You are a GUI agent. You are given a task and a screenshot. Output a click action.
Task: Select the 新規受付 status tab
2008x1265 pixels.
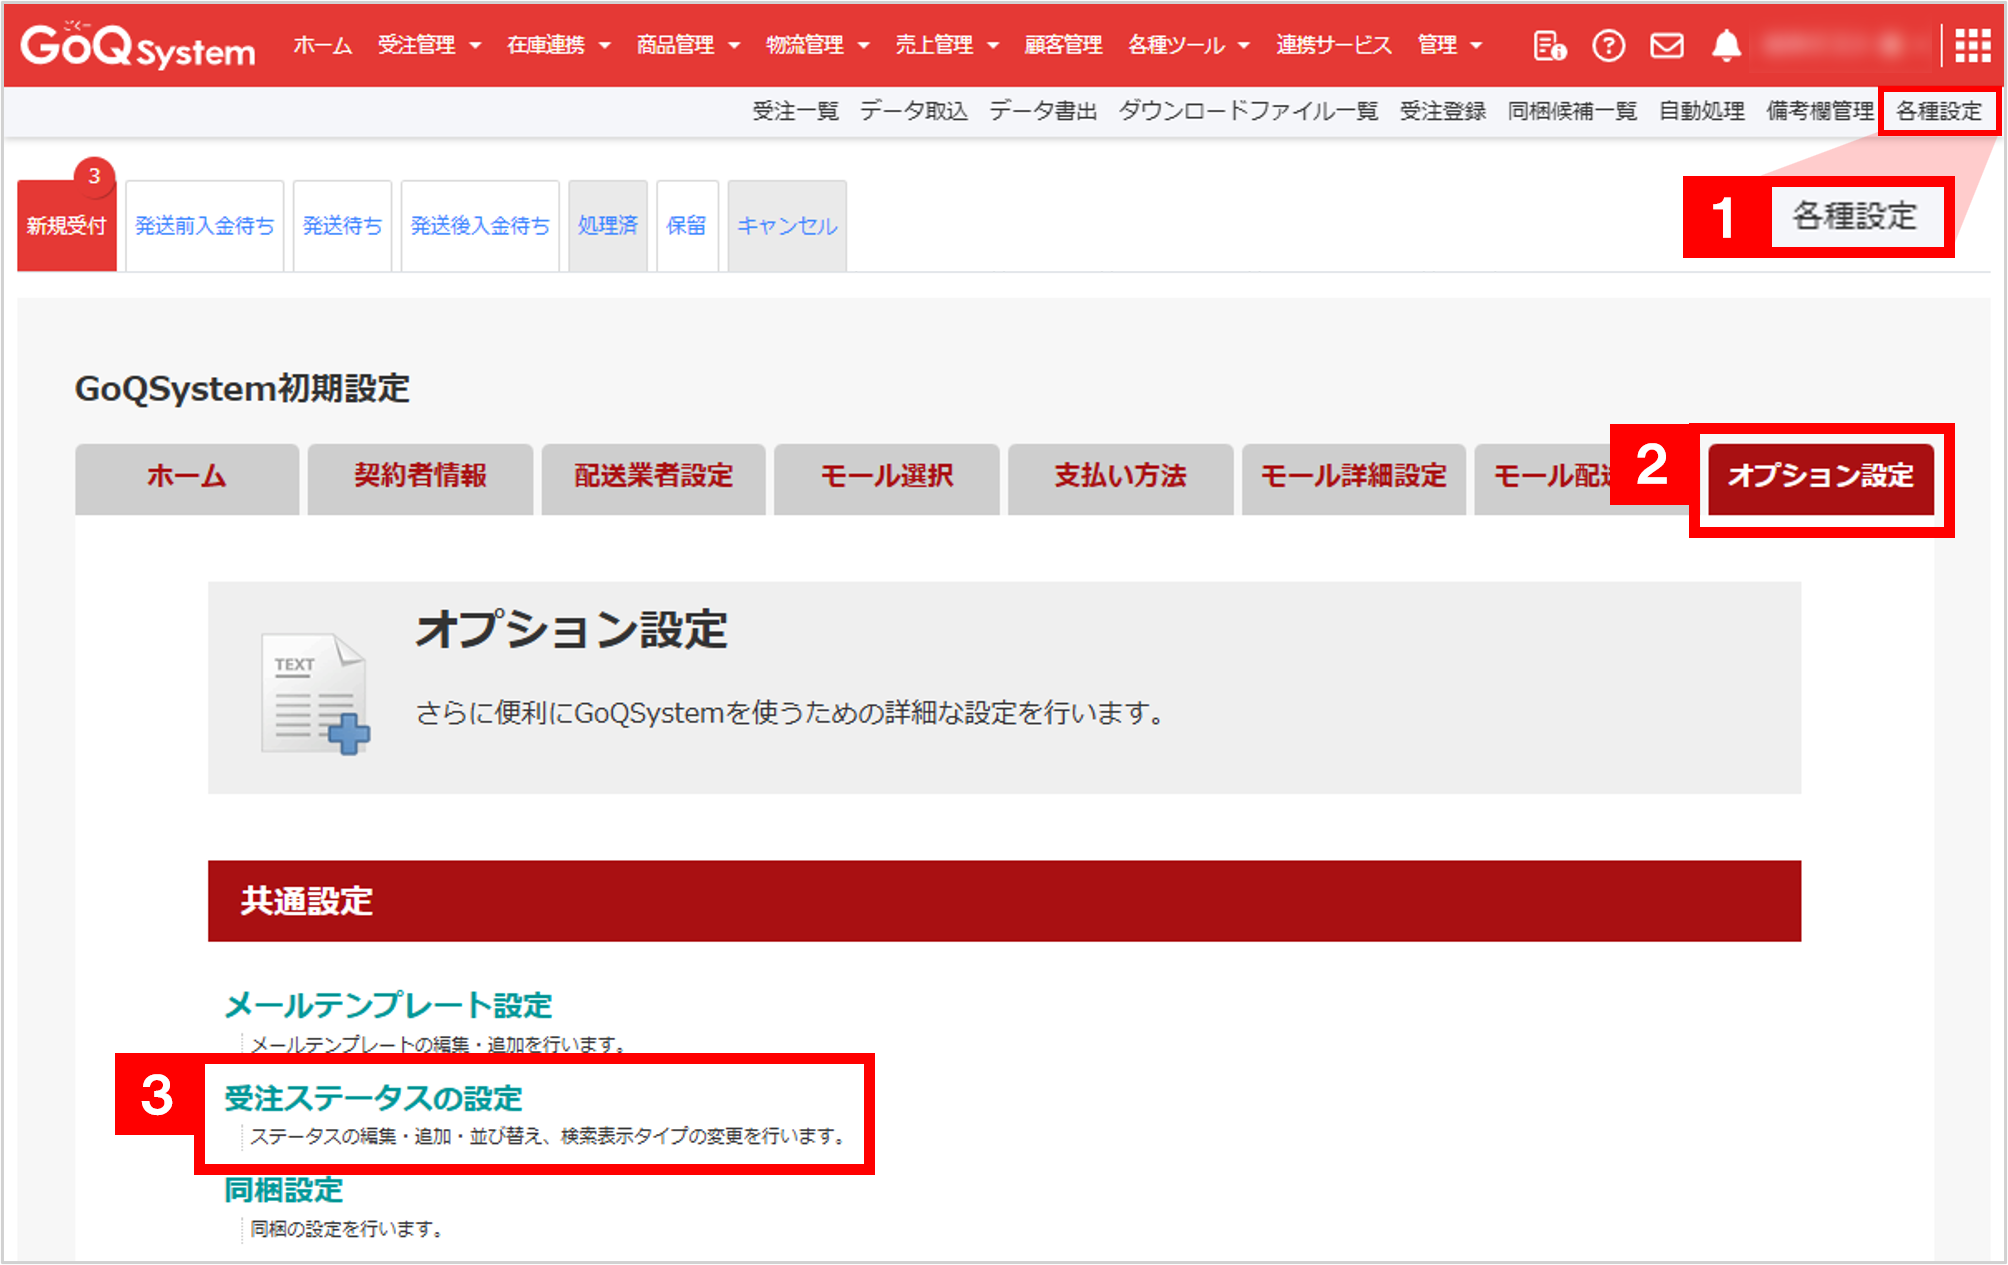click(x=66, y=226)
